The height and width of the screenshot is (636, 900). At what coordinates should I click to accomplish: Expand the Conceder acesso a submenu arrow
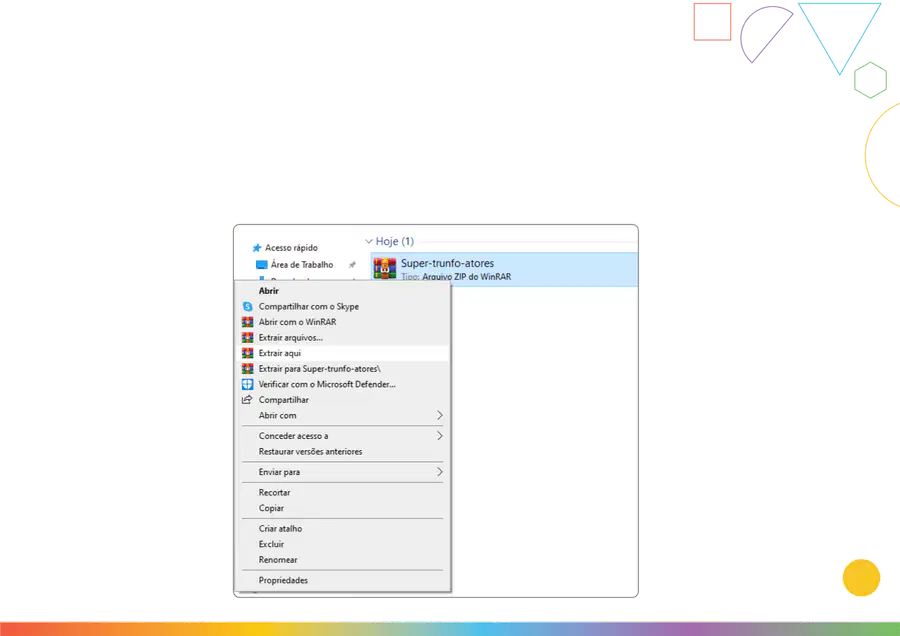440,436
